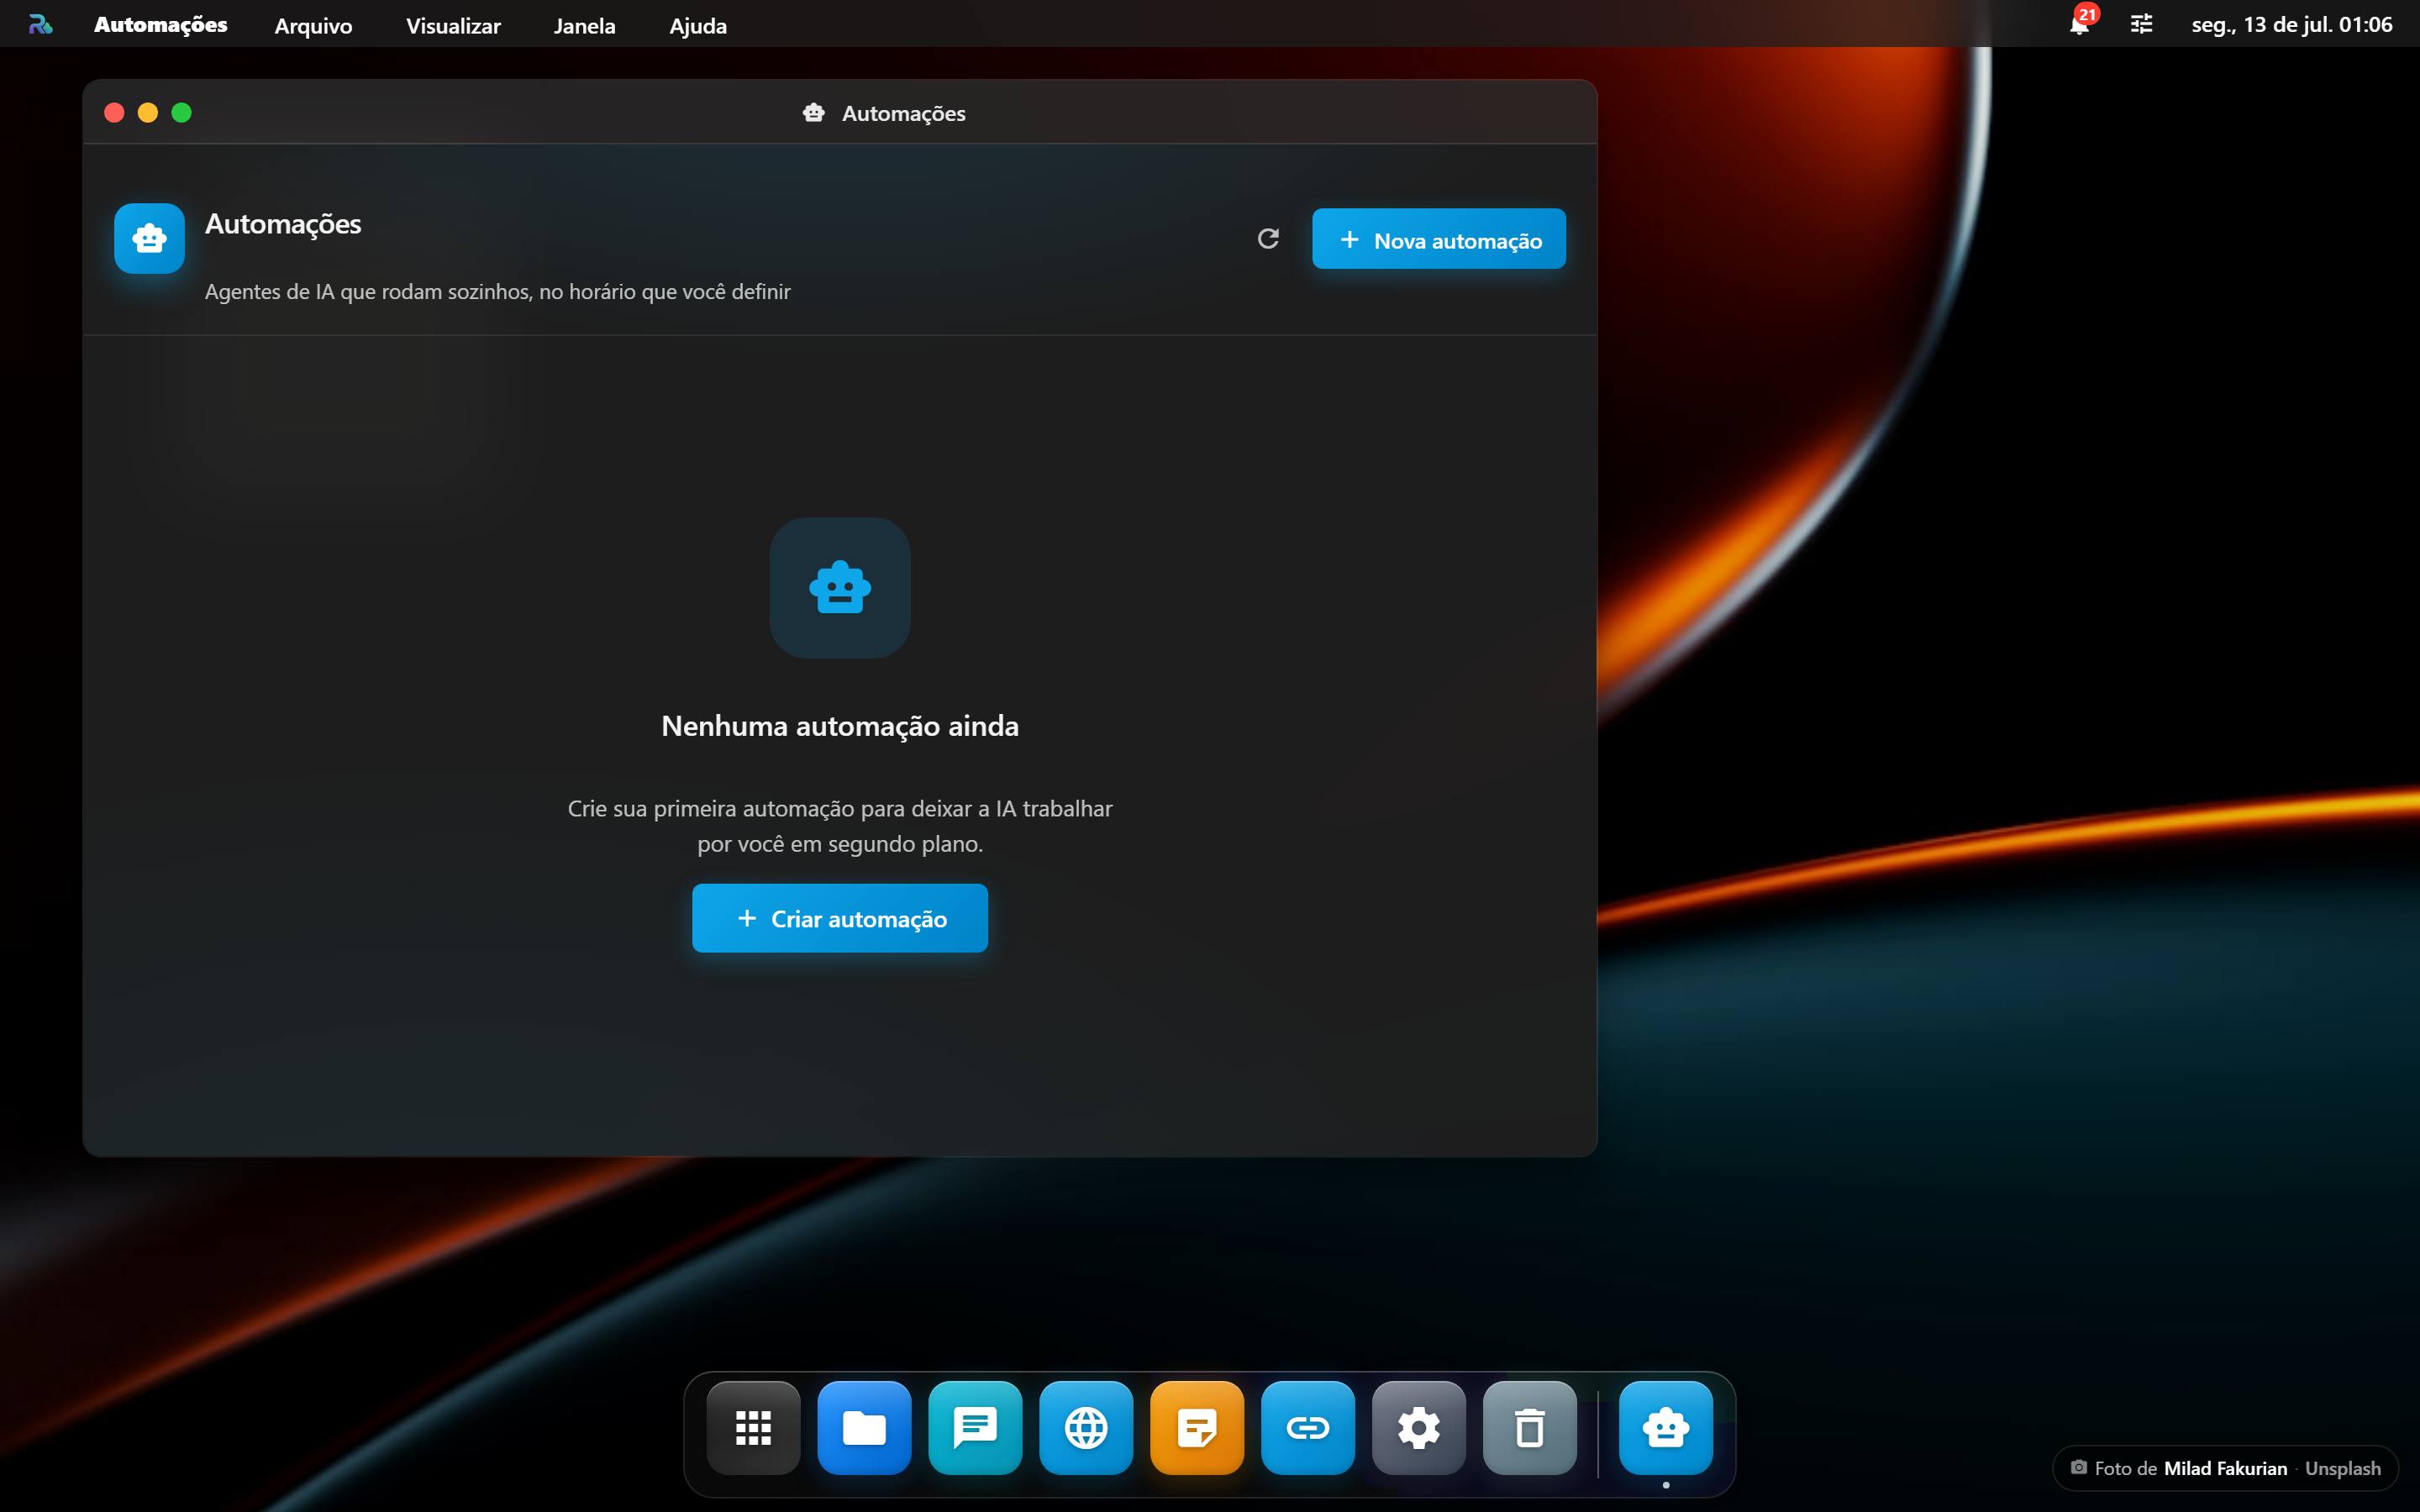The width and height of the screenshot is (2420, 1512).
Task: Open the trash icon in dock
Action: coord(1530,1427)
